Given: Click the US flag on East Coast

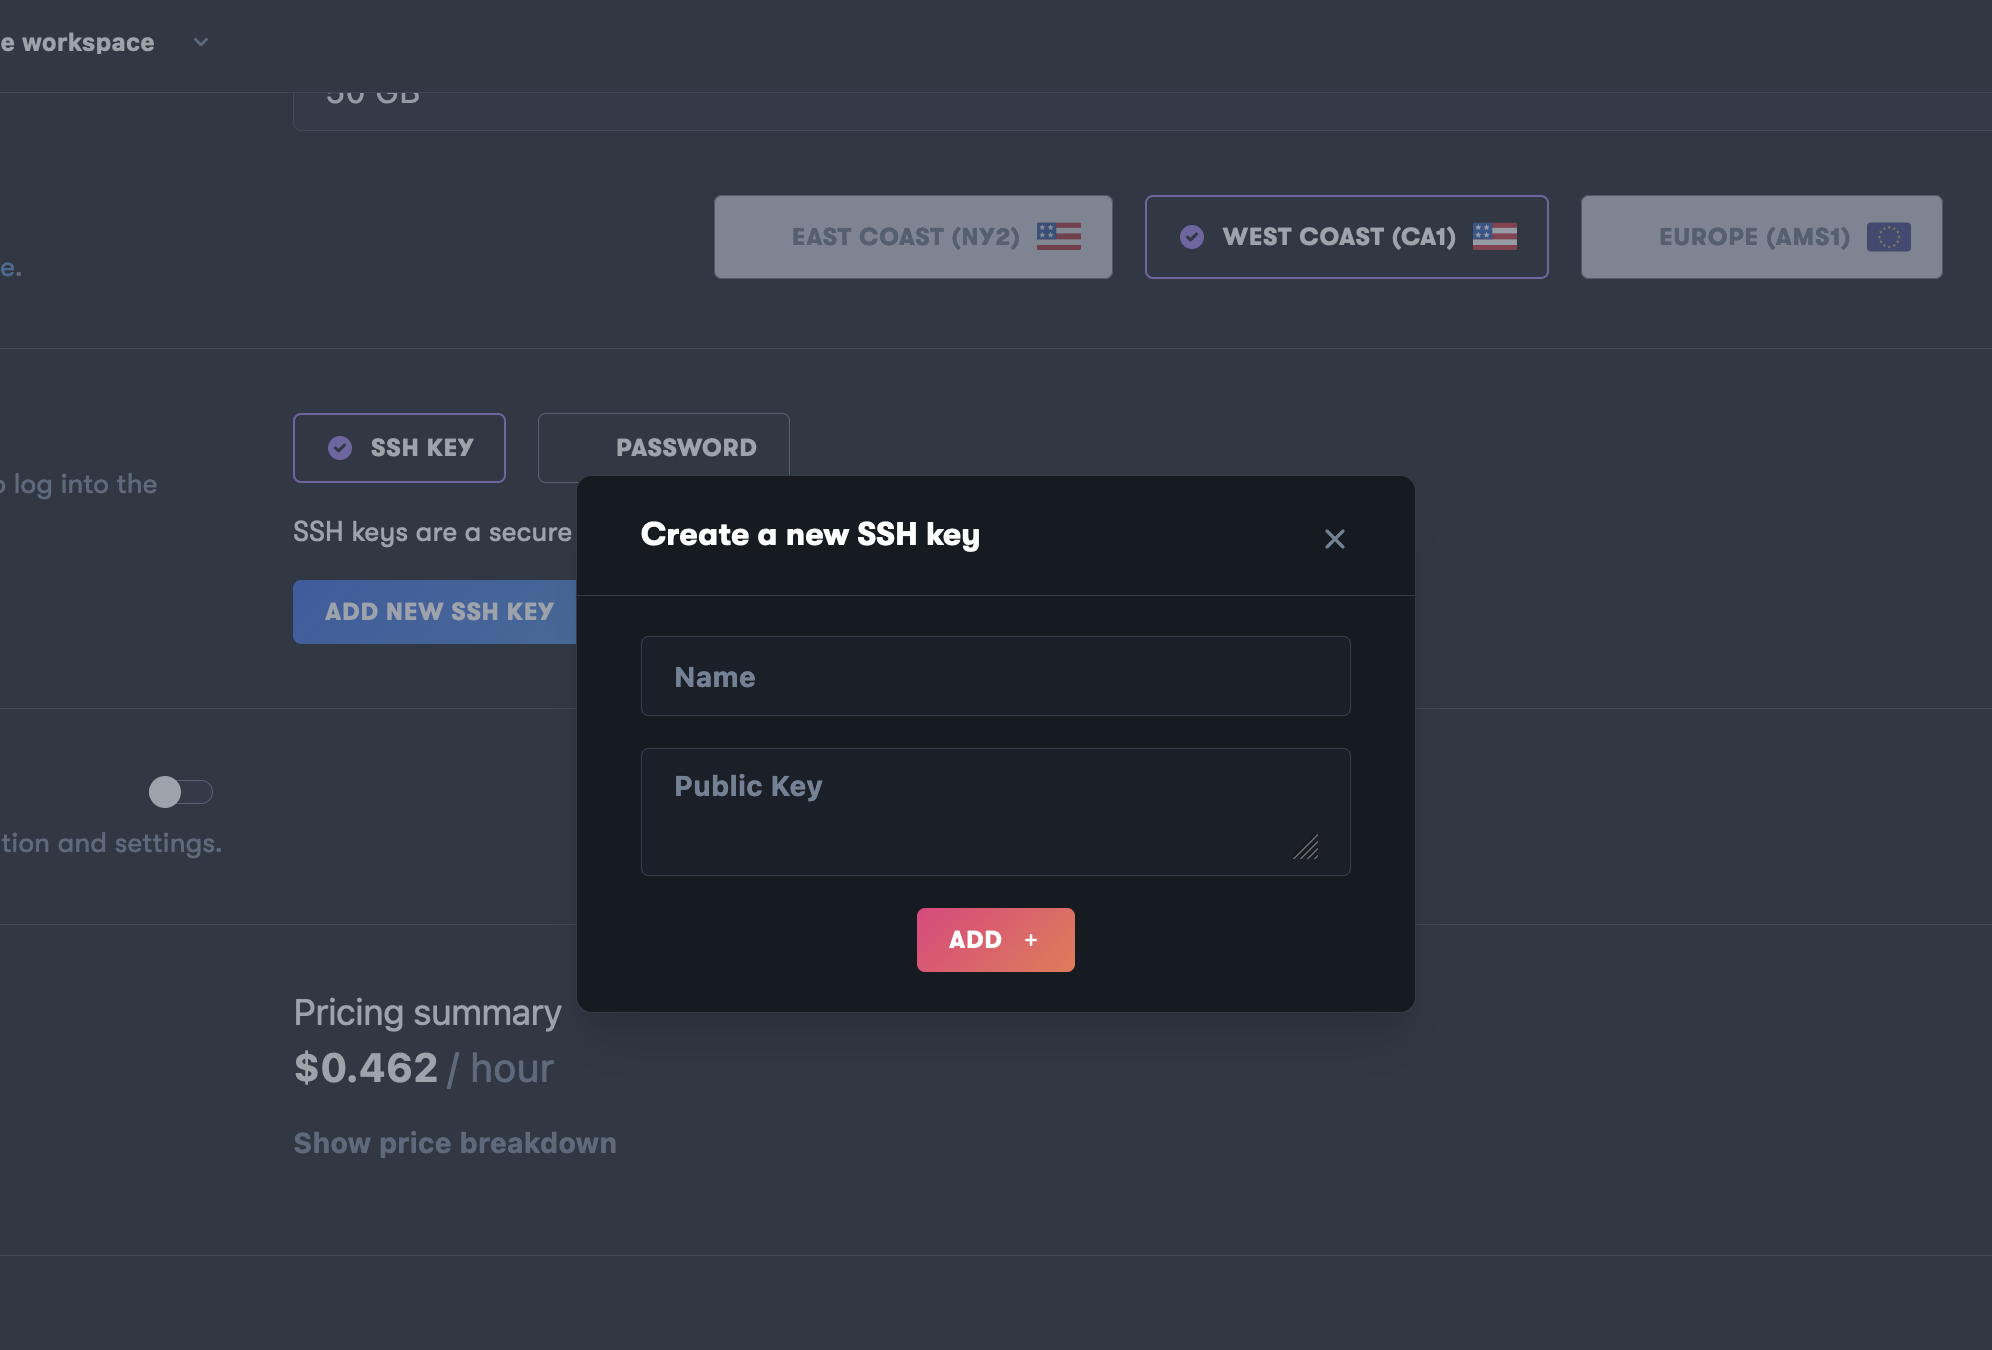Looking at the screenshot, I should (x=1058, y=236).
